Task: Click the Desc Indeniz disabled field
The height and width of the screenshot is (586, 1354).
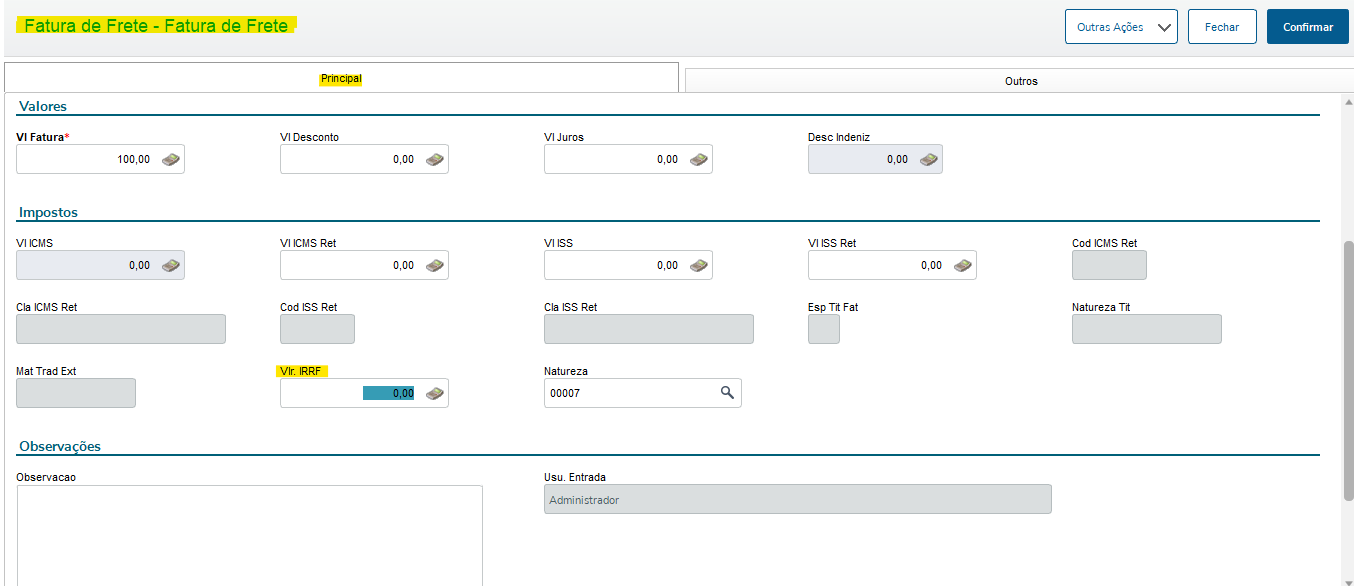Action: click(875, 159)
